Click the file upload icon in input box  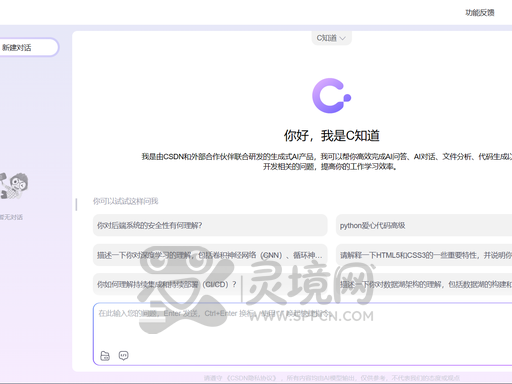tap(105, 356)
